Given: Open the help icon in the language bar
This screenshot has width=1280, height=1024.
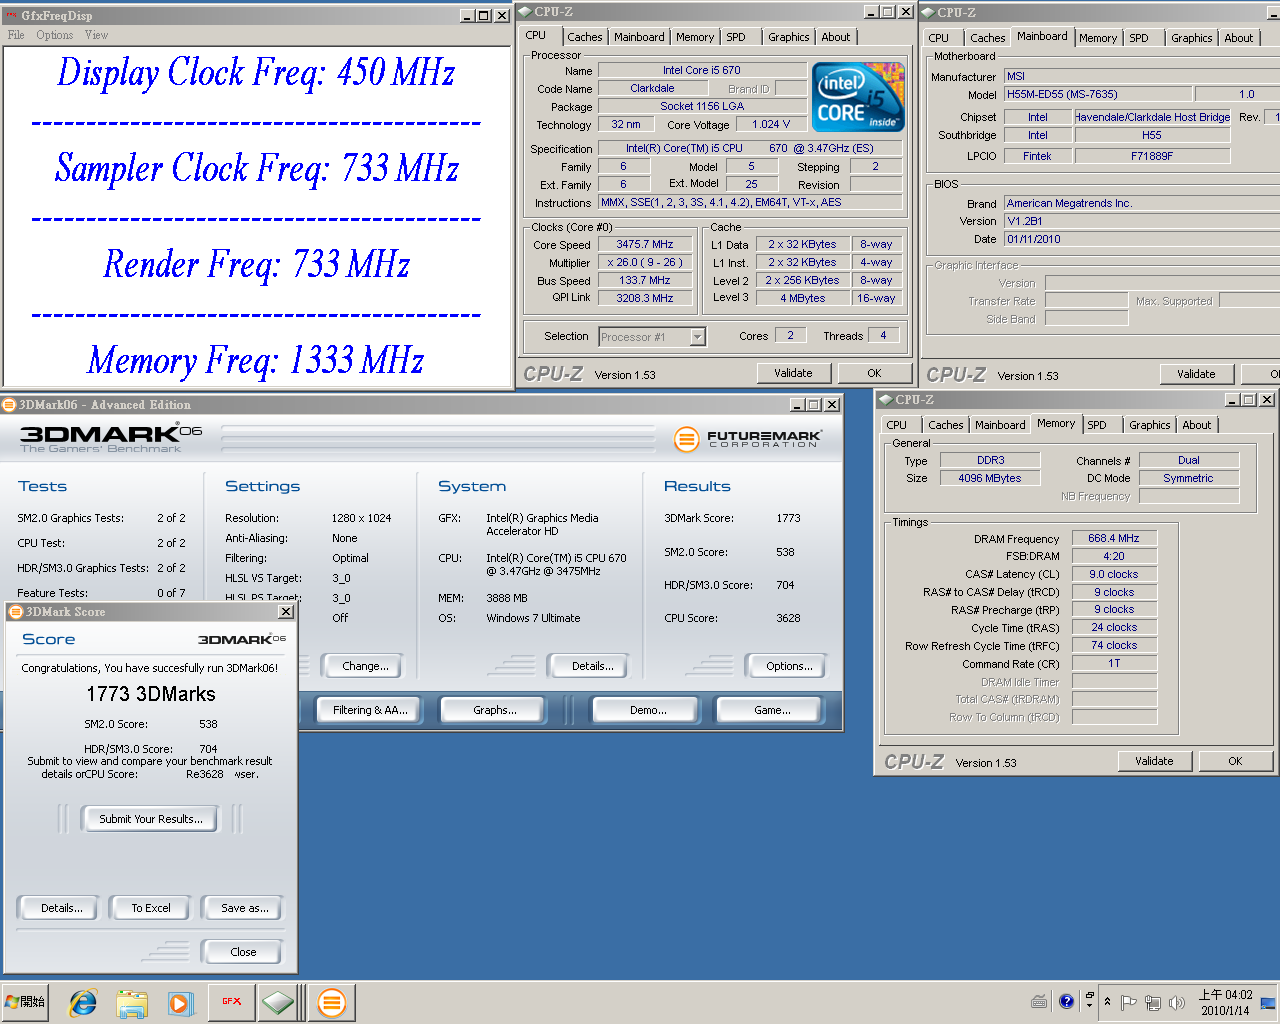Looking at the screenshot, I should (x=1066, y=1001).
